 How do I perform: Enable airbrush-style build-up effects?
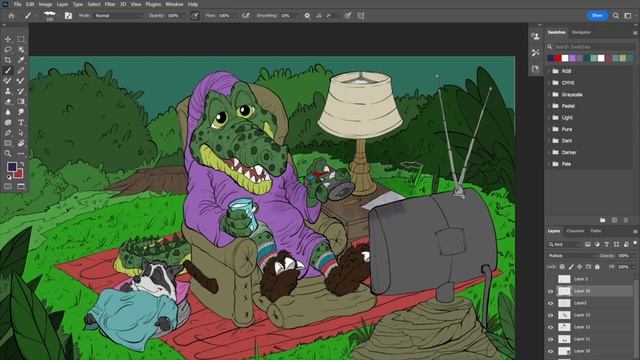coord(246,16)
